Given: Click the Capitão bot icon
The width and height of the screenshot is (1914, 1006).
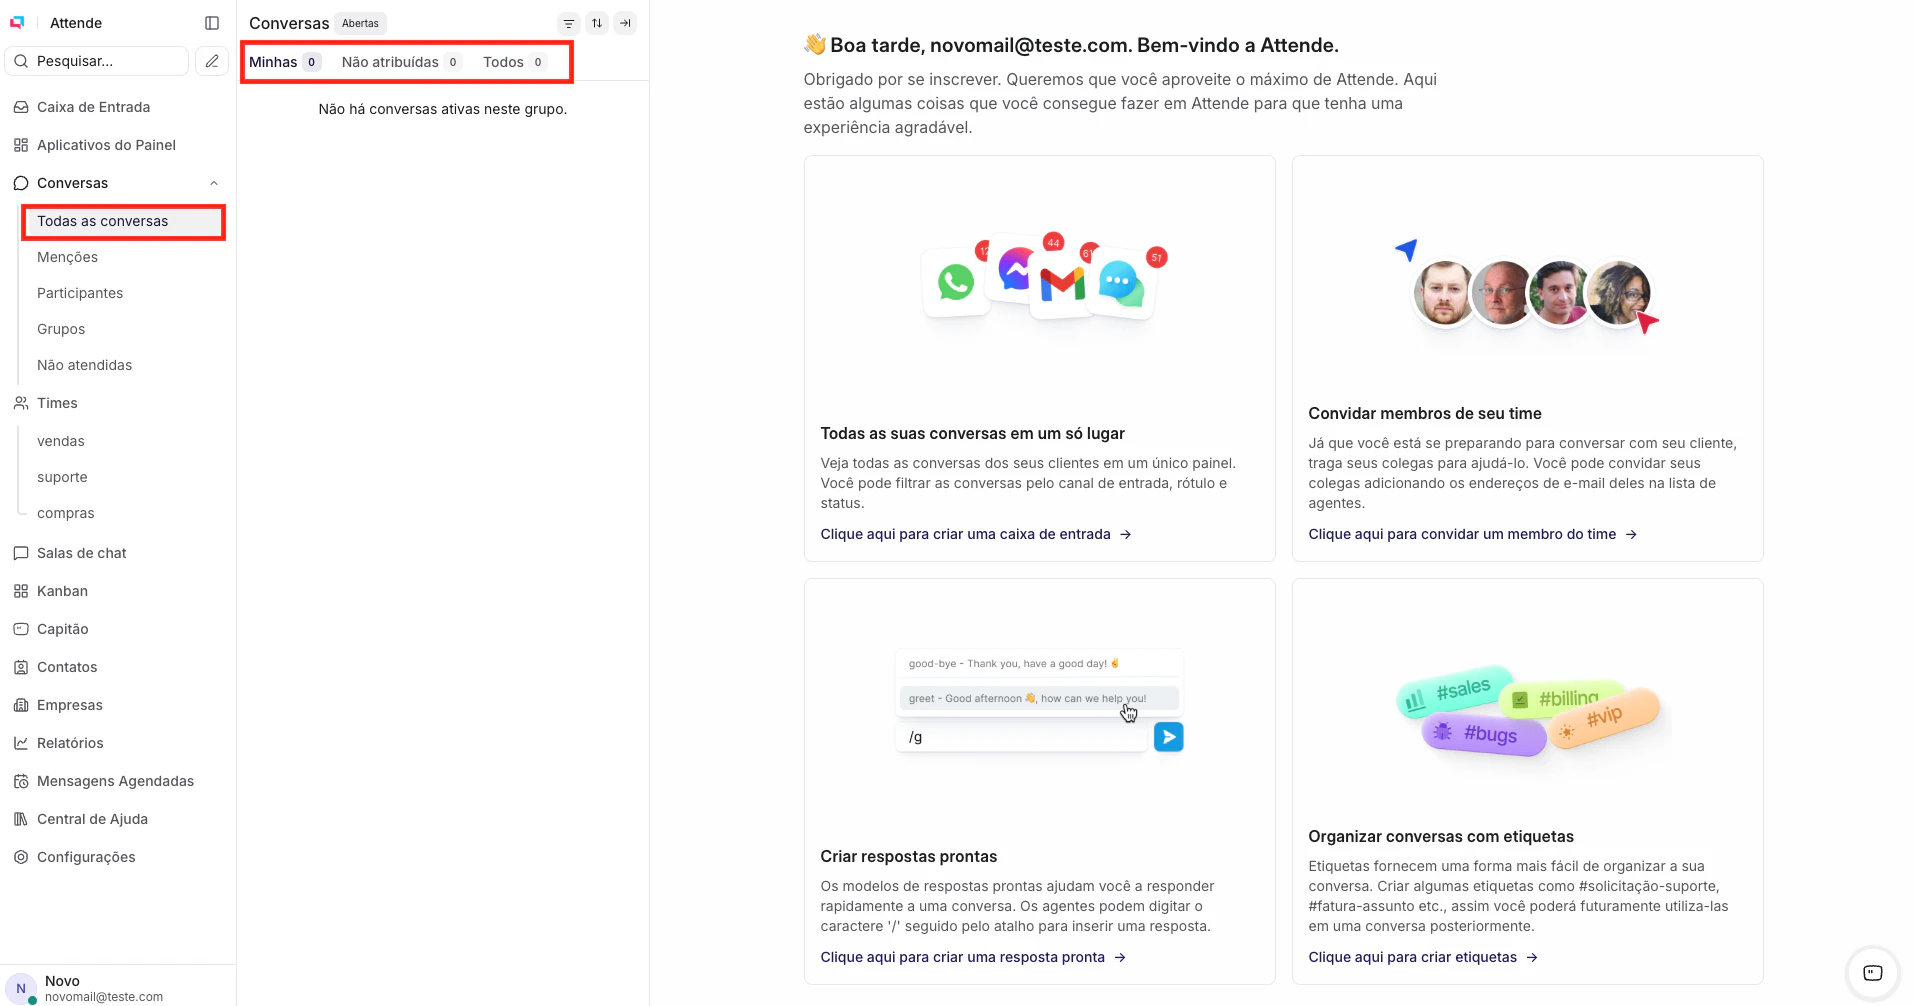Looking at the screenshot, I should tap(21, 629).
